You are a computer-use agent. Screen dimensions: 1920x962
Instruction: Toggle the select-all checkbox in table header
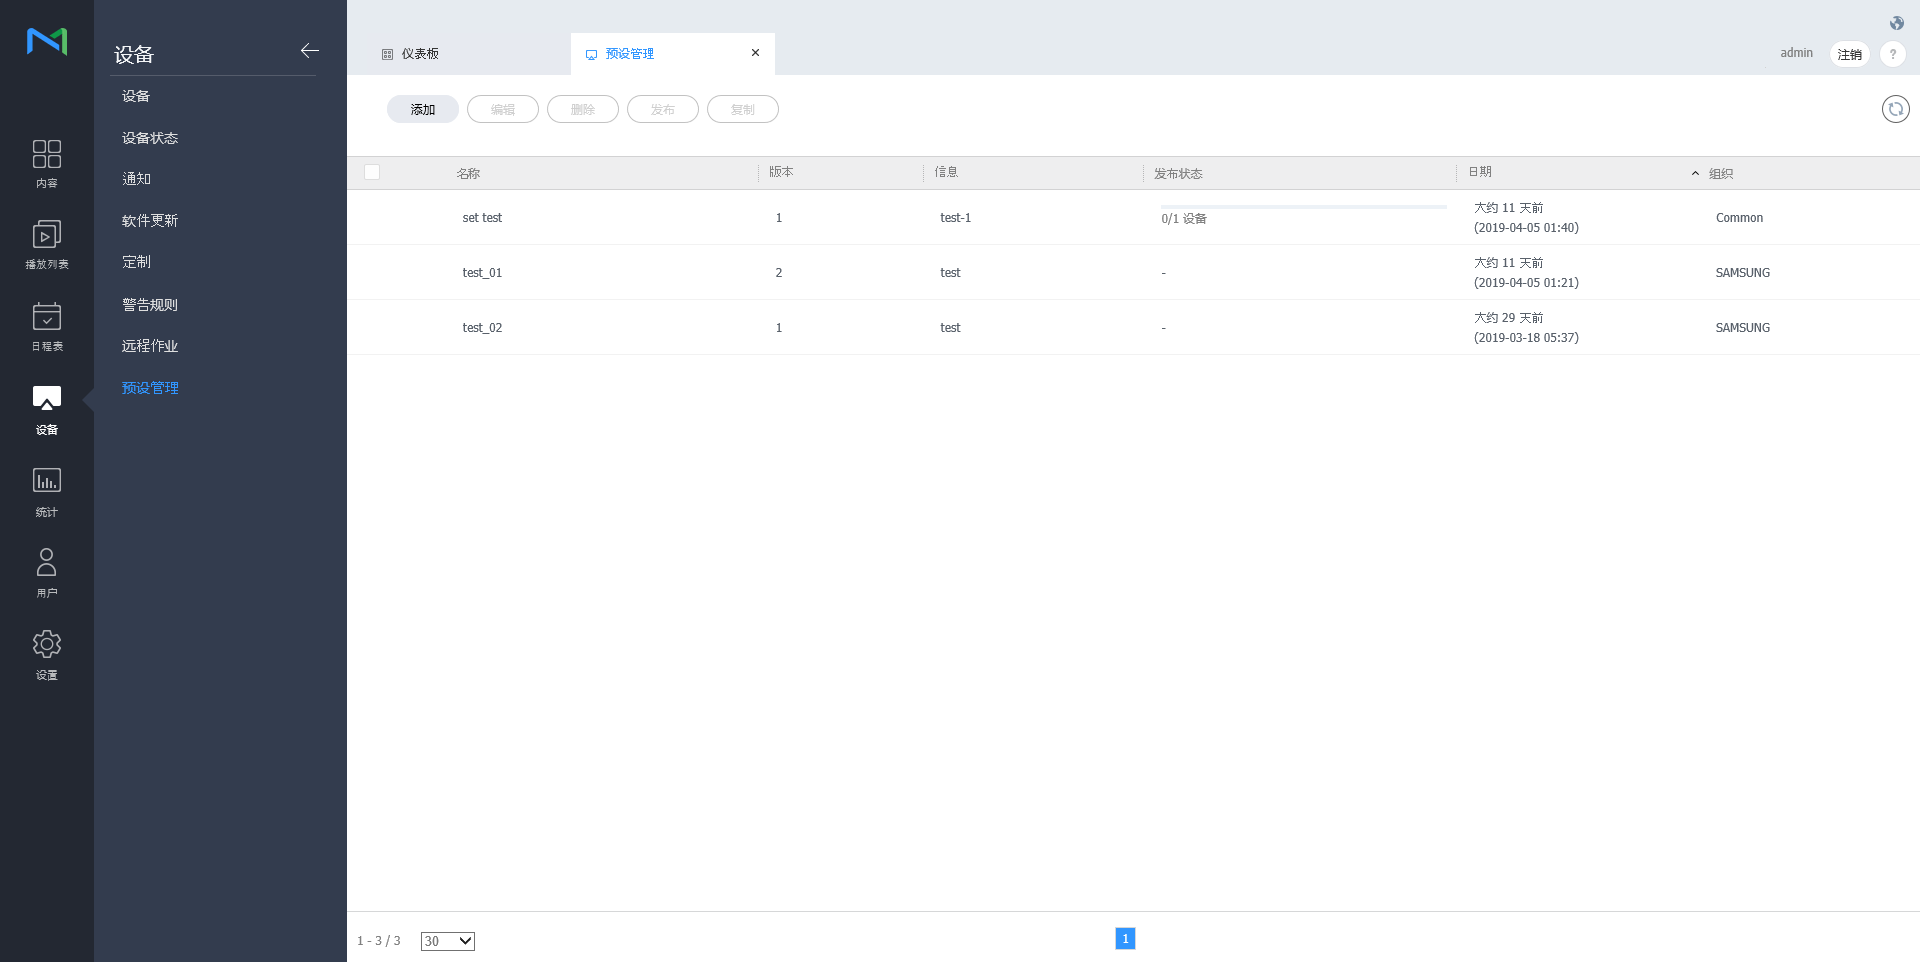372,172
